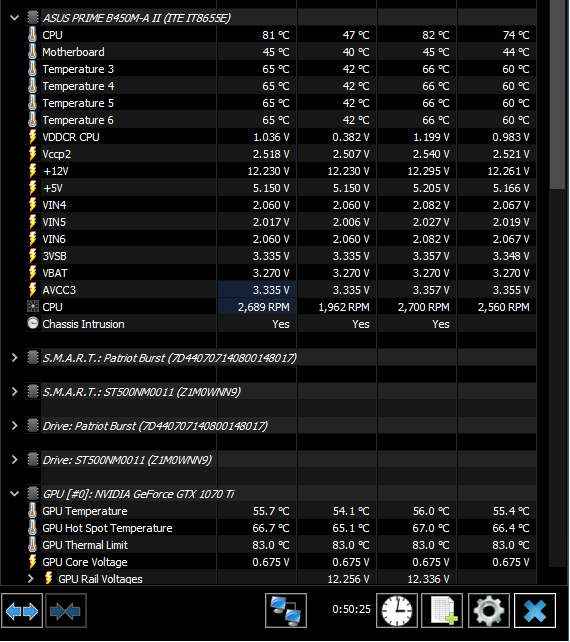Click the ASUS PRIME B450M-A II chip icon
This screenshot has height=642, width=570.
33,18
